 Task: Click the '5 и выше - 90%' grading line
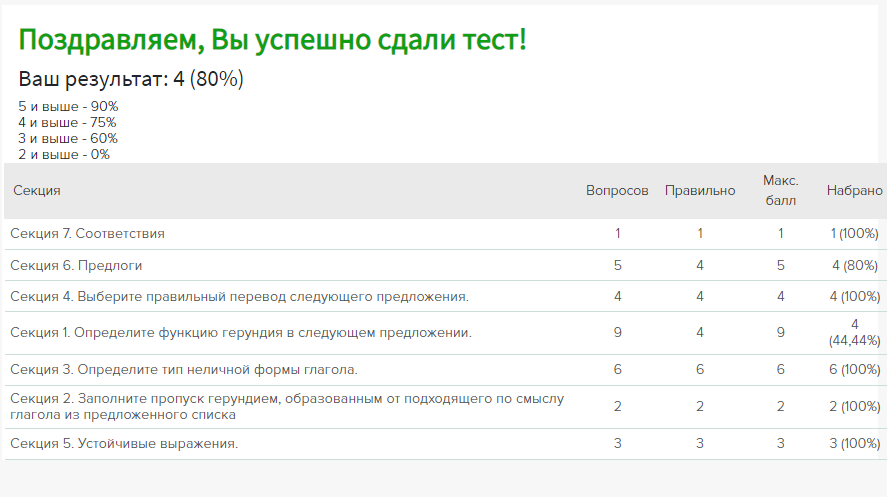pos(68,106)
